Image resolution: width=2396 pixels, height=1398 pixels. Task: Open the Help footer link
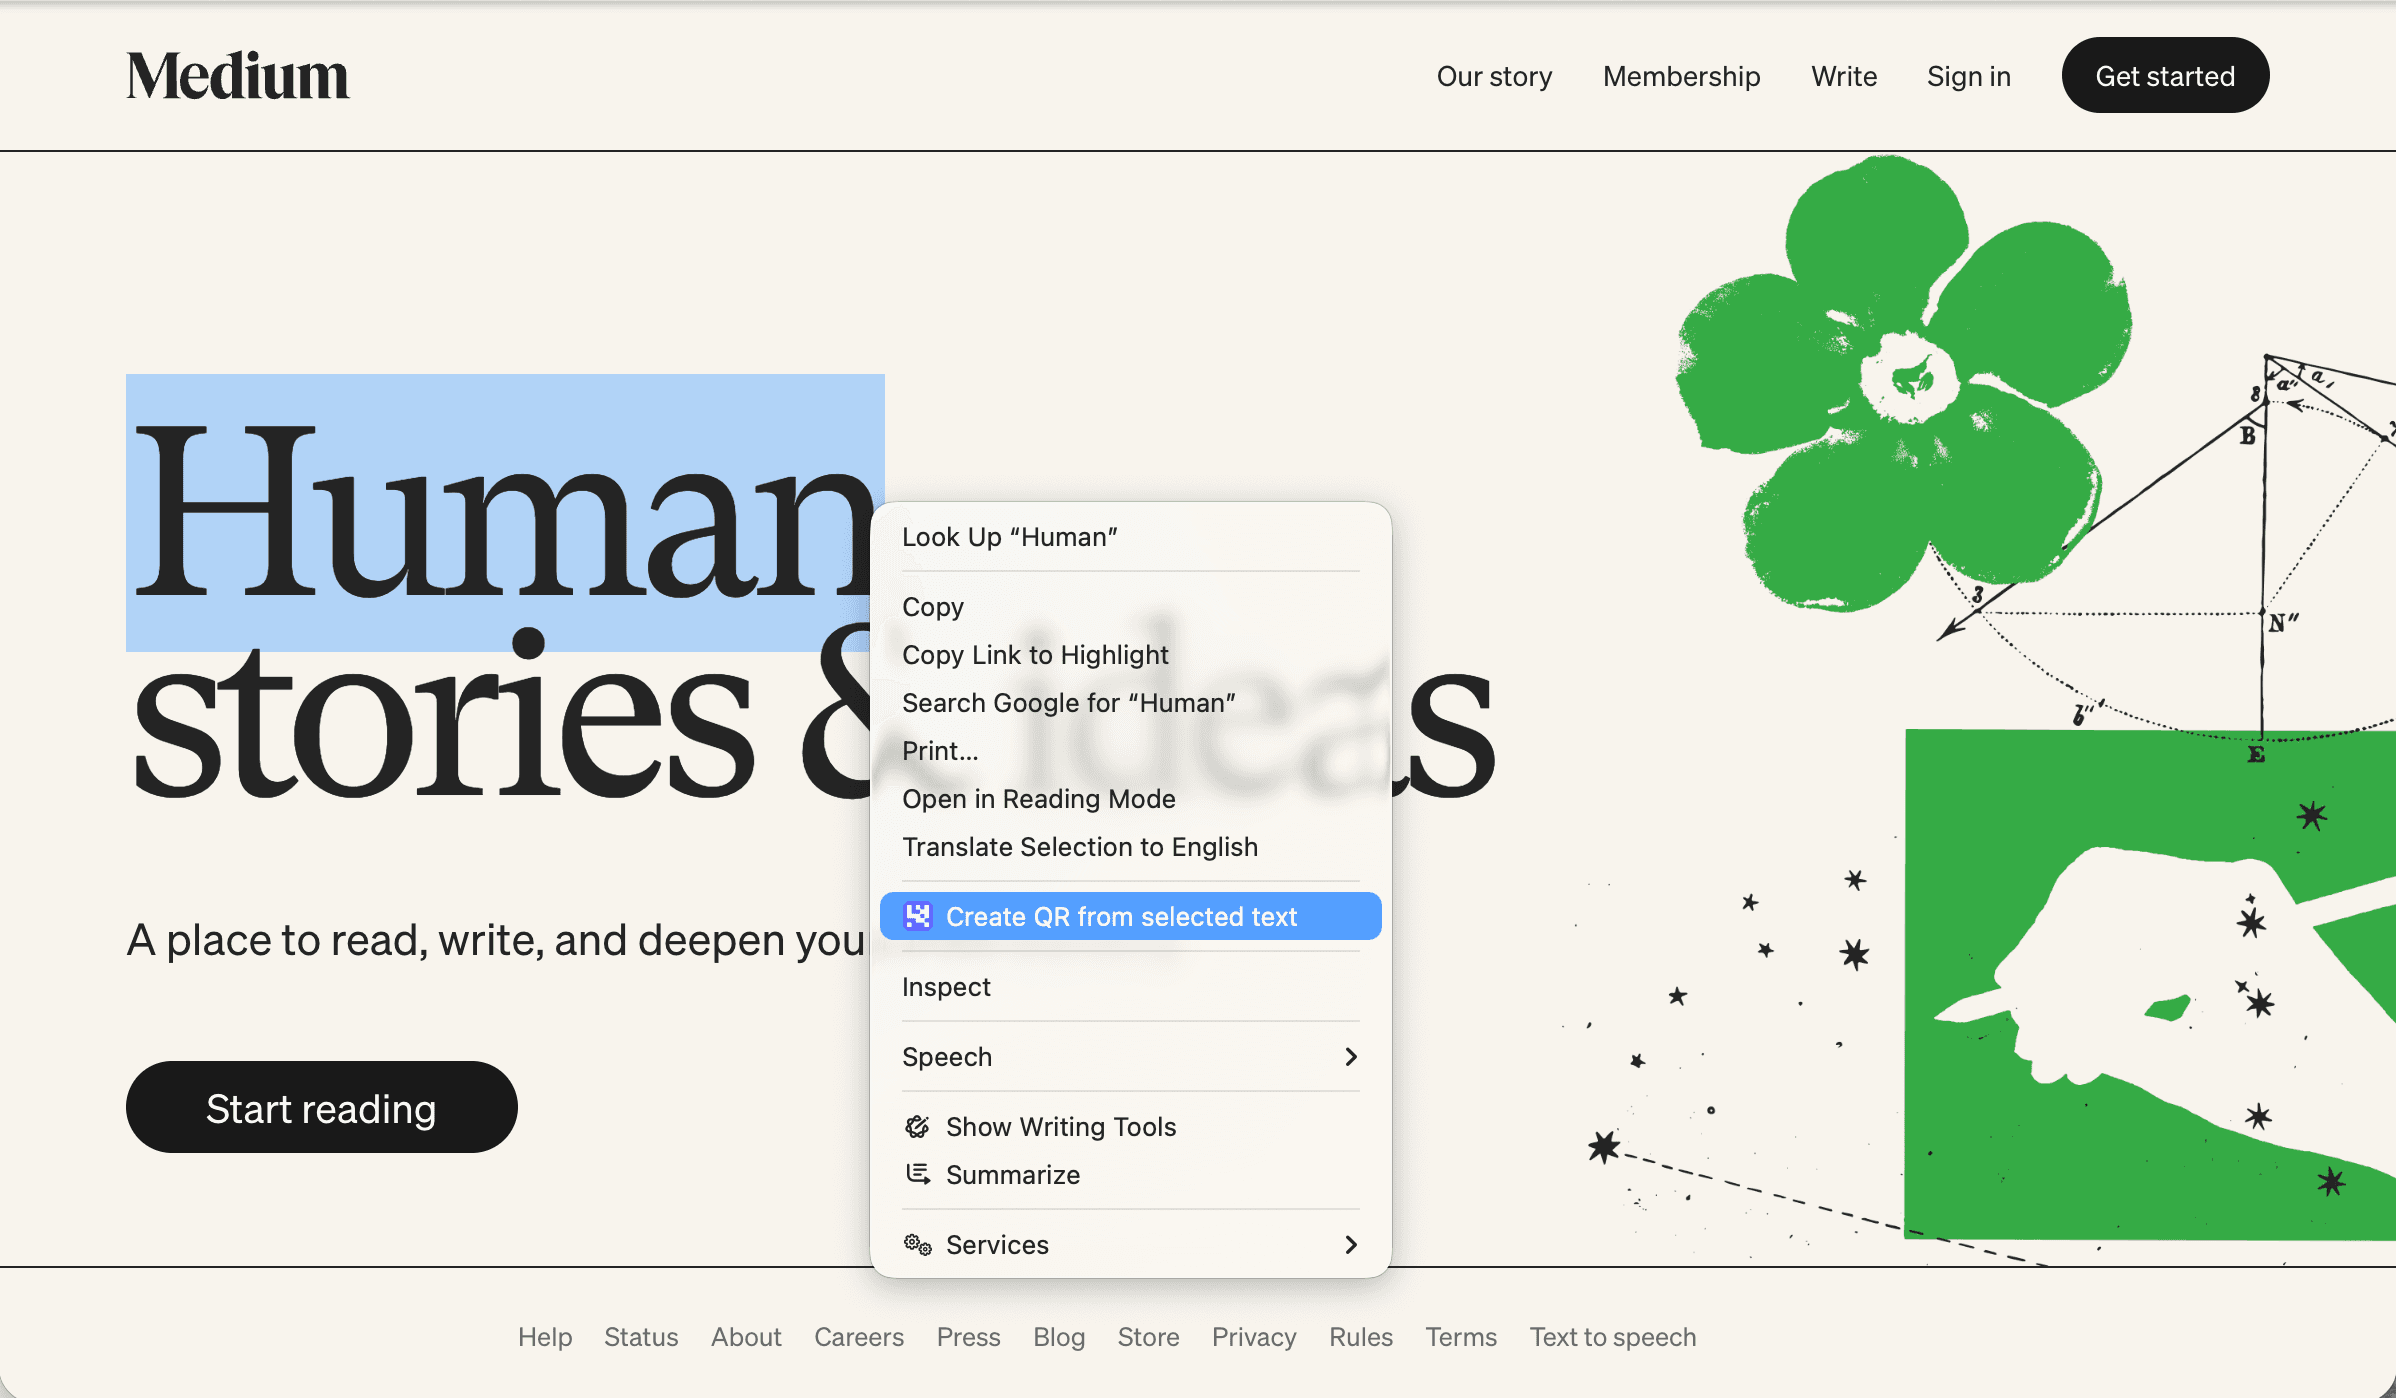545,1337
